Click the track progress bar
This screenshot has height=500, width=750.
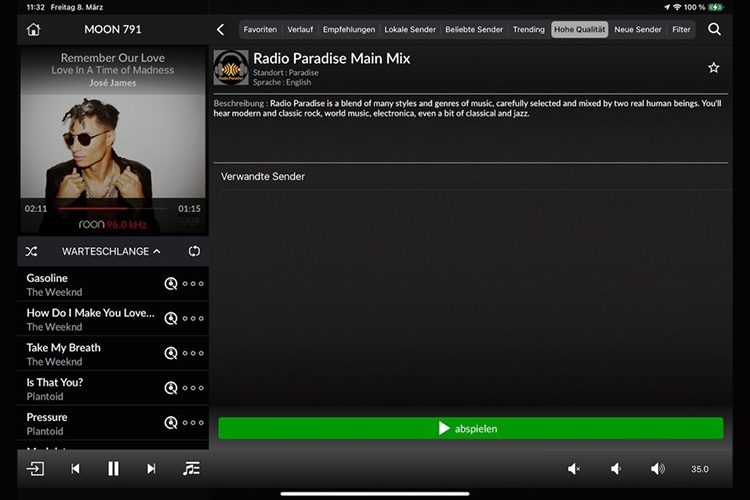click(x=112, y=209)
